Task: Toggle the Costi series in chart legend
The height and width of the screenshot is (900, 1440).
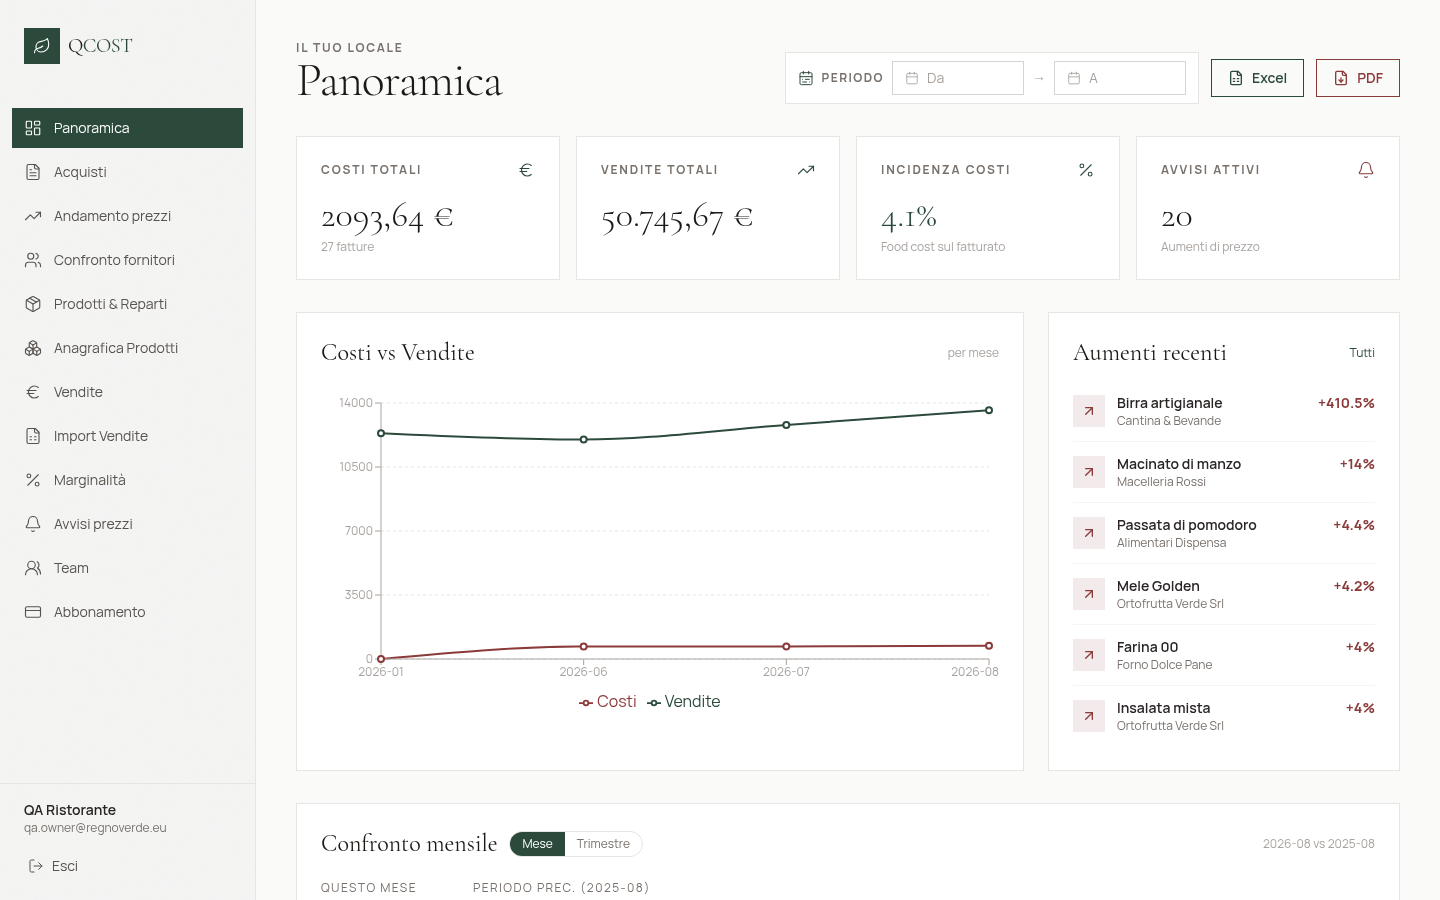Action: point(607,702)
